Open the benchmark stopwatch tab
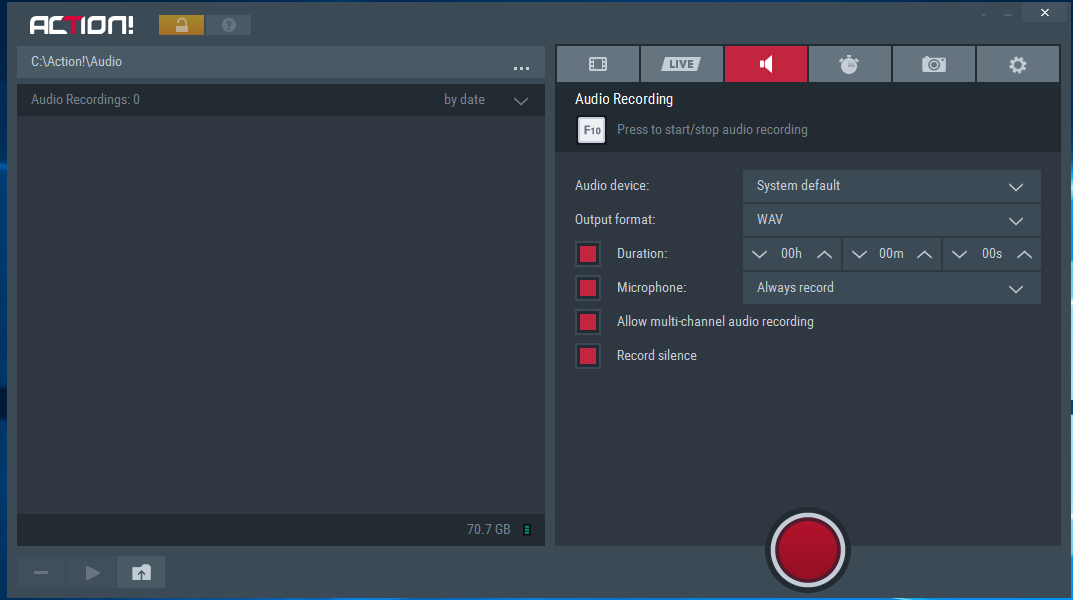The width and height of the screenshot is (1073, 600). [x=849, y=64]
